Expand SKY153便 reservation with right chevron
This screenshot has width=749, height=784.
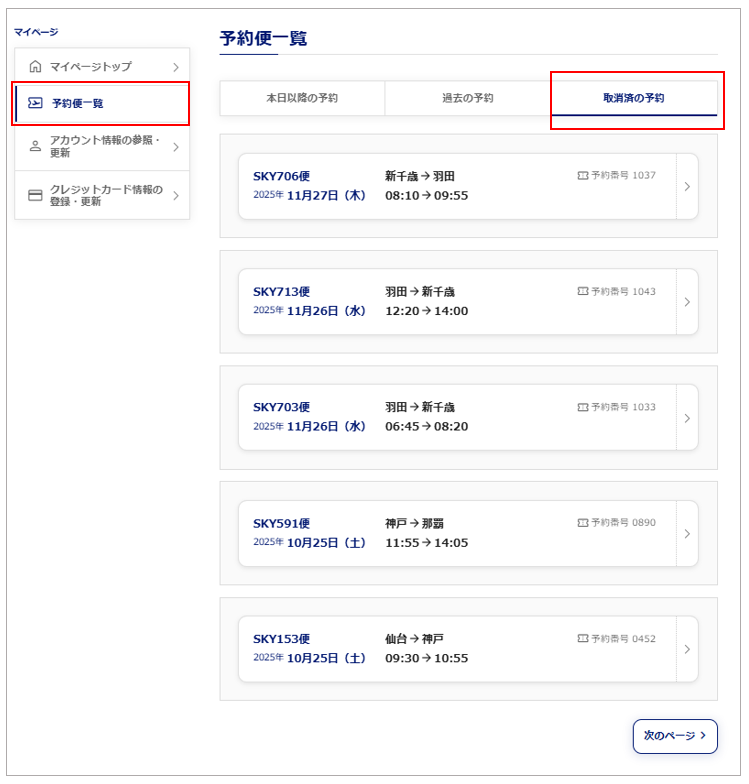tap(687, 649)
